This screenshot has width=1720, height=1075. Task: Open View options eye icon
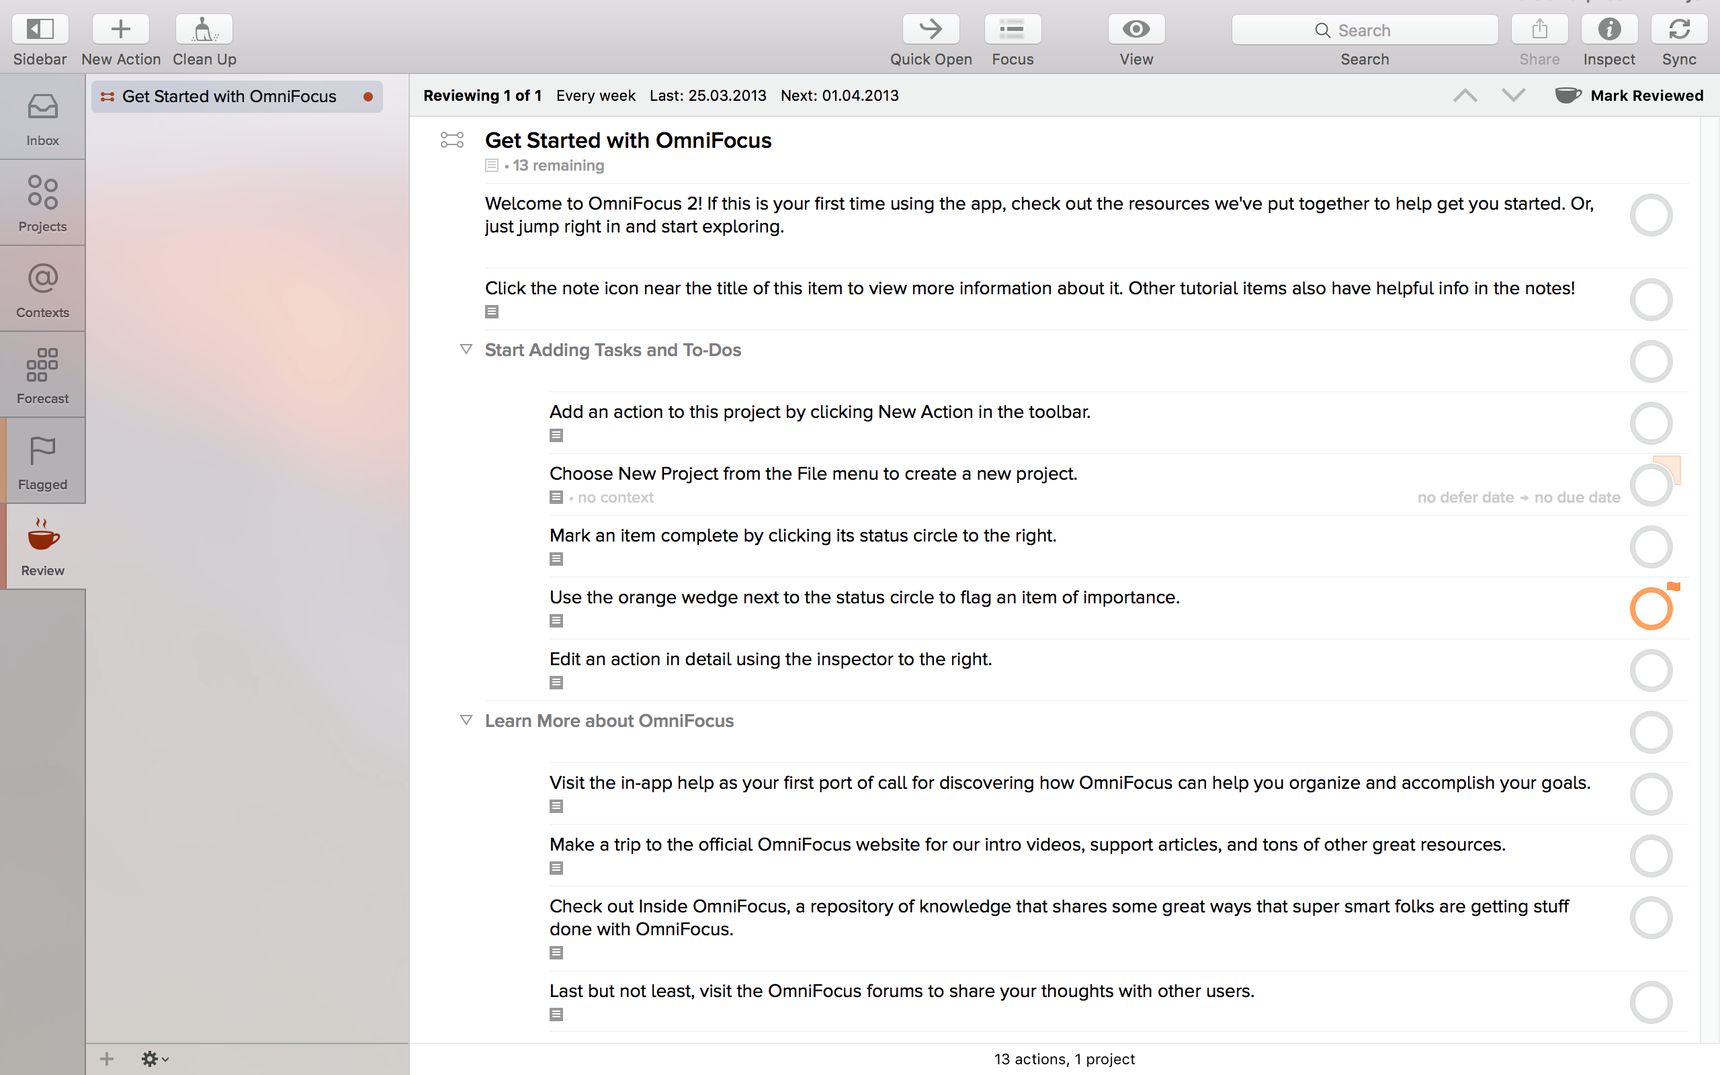pyautogui.click(x=1136, y=29)
